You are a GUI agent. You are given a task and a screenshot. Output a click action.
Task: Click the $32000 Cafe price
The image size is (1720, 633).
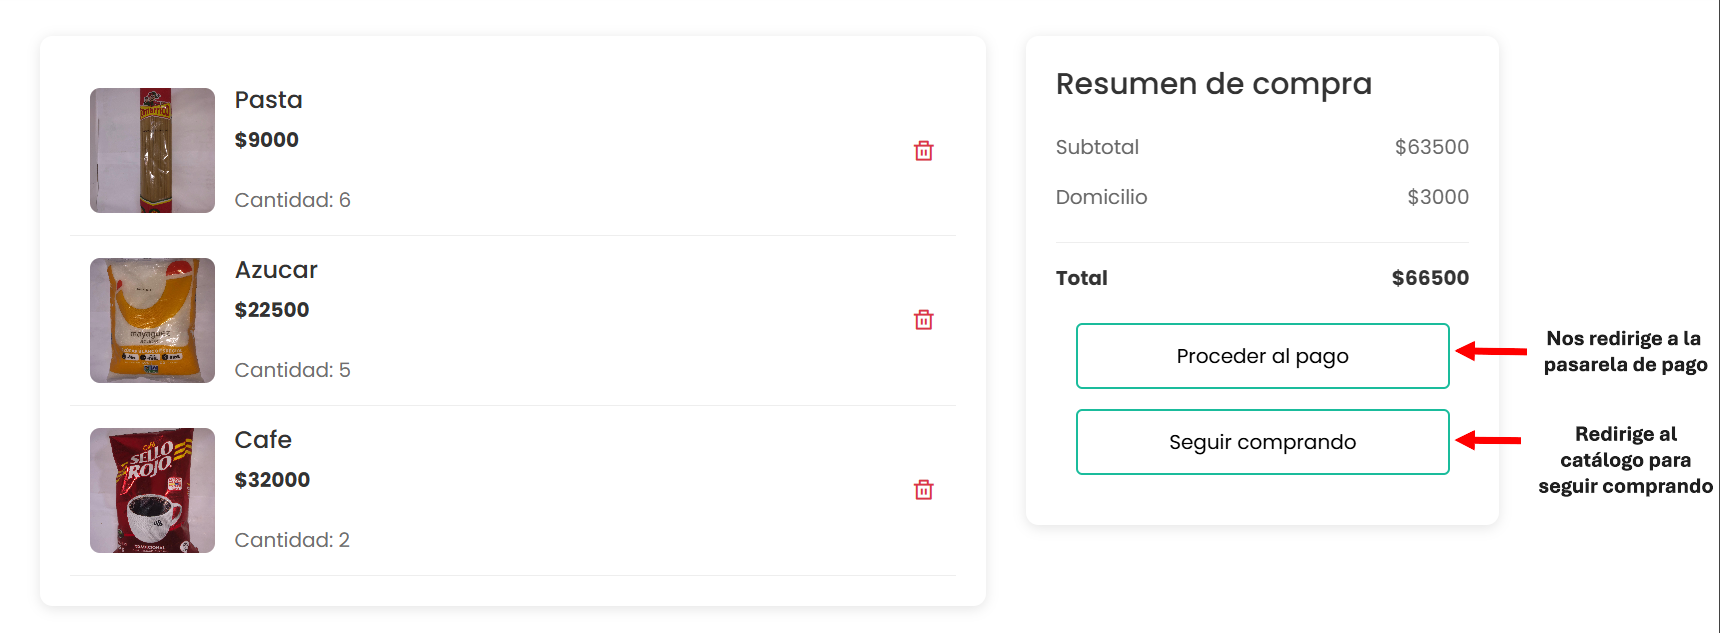point(272,480)
